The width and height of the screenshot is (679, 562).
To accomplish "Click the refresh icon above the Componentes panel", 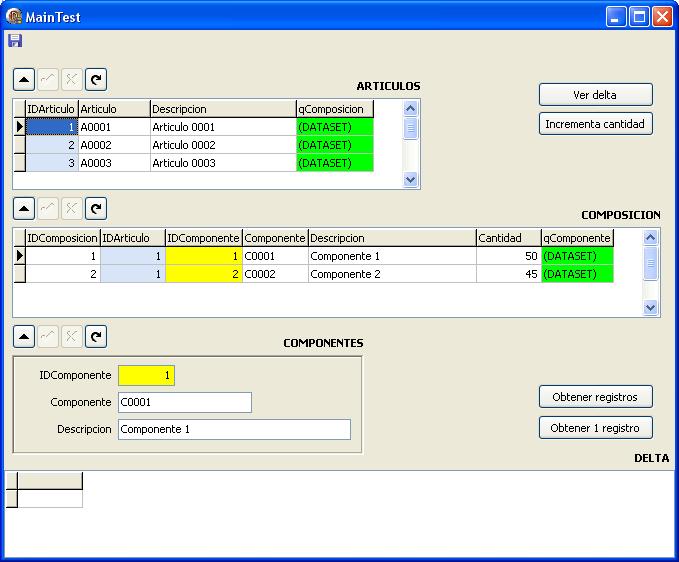I will click(x=95, y=336).
